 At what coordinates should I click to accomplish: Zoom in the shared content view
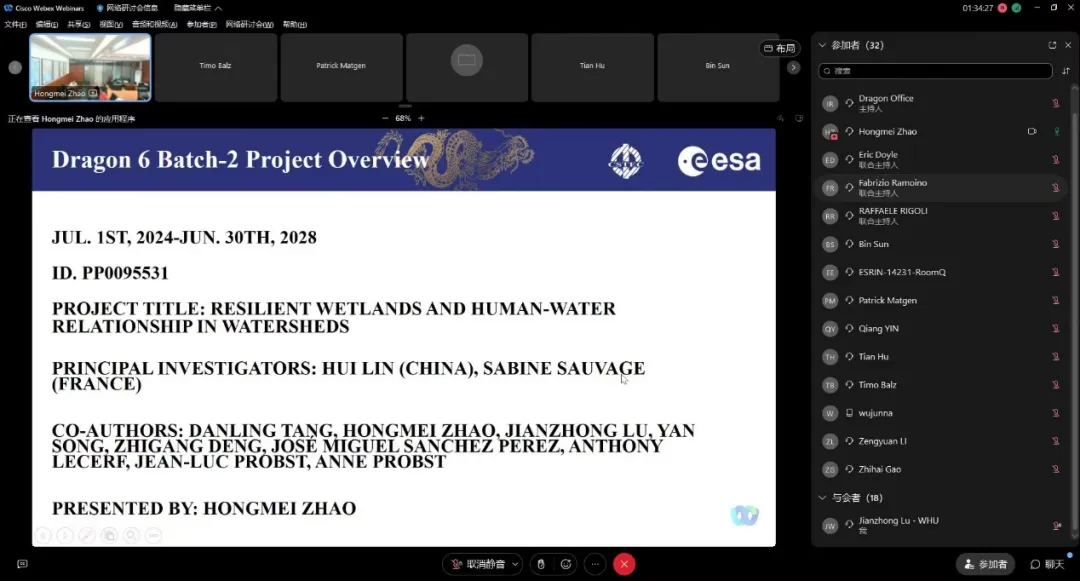point(421,118)
